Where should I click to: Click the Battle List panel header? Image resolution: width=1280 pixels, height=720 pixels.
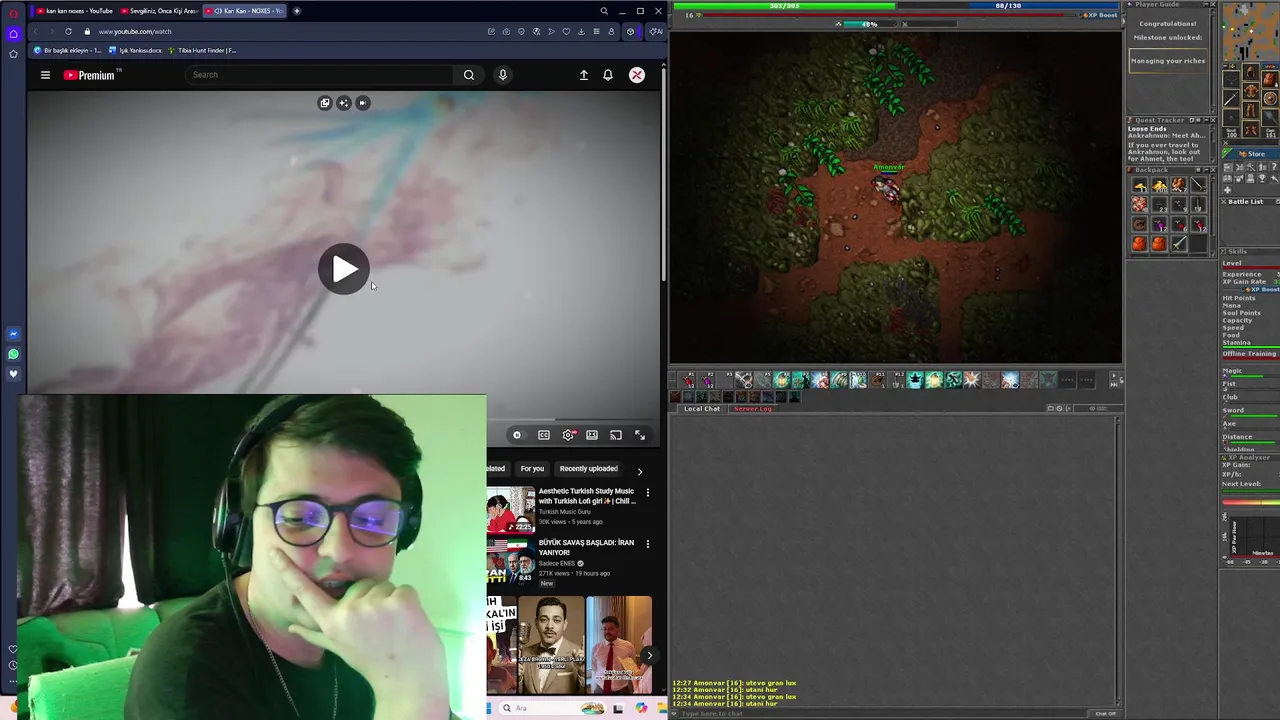point(1250,202)
